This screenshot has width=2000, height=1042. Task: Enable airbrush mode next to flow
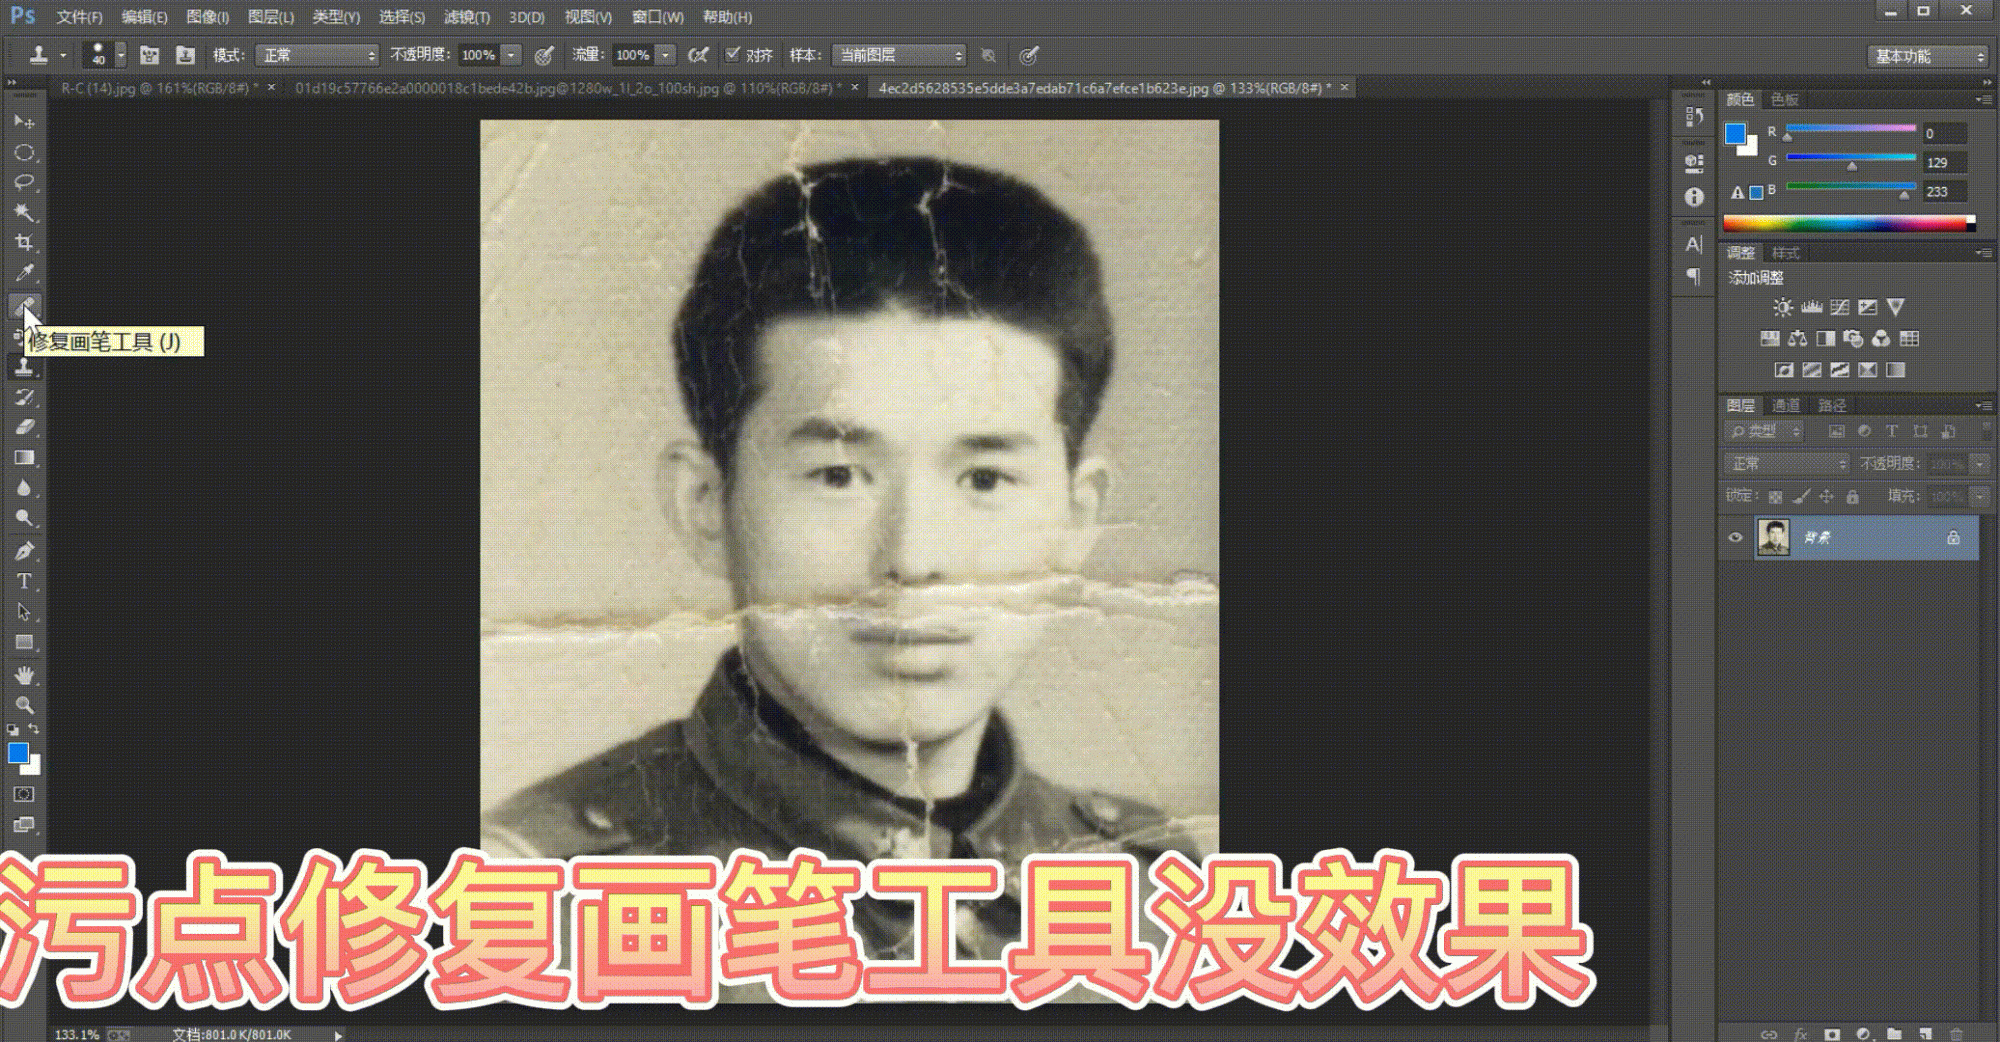pos(698,55)
